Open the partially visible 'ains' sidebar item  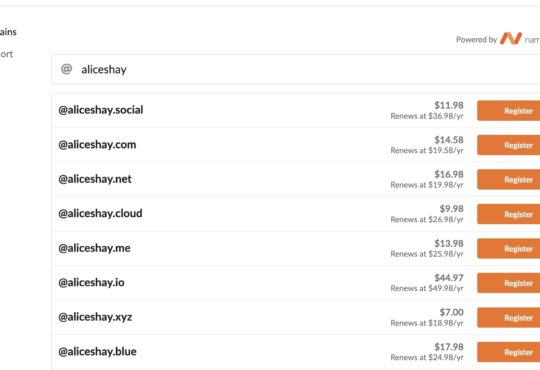click(8, 32)
